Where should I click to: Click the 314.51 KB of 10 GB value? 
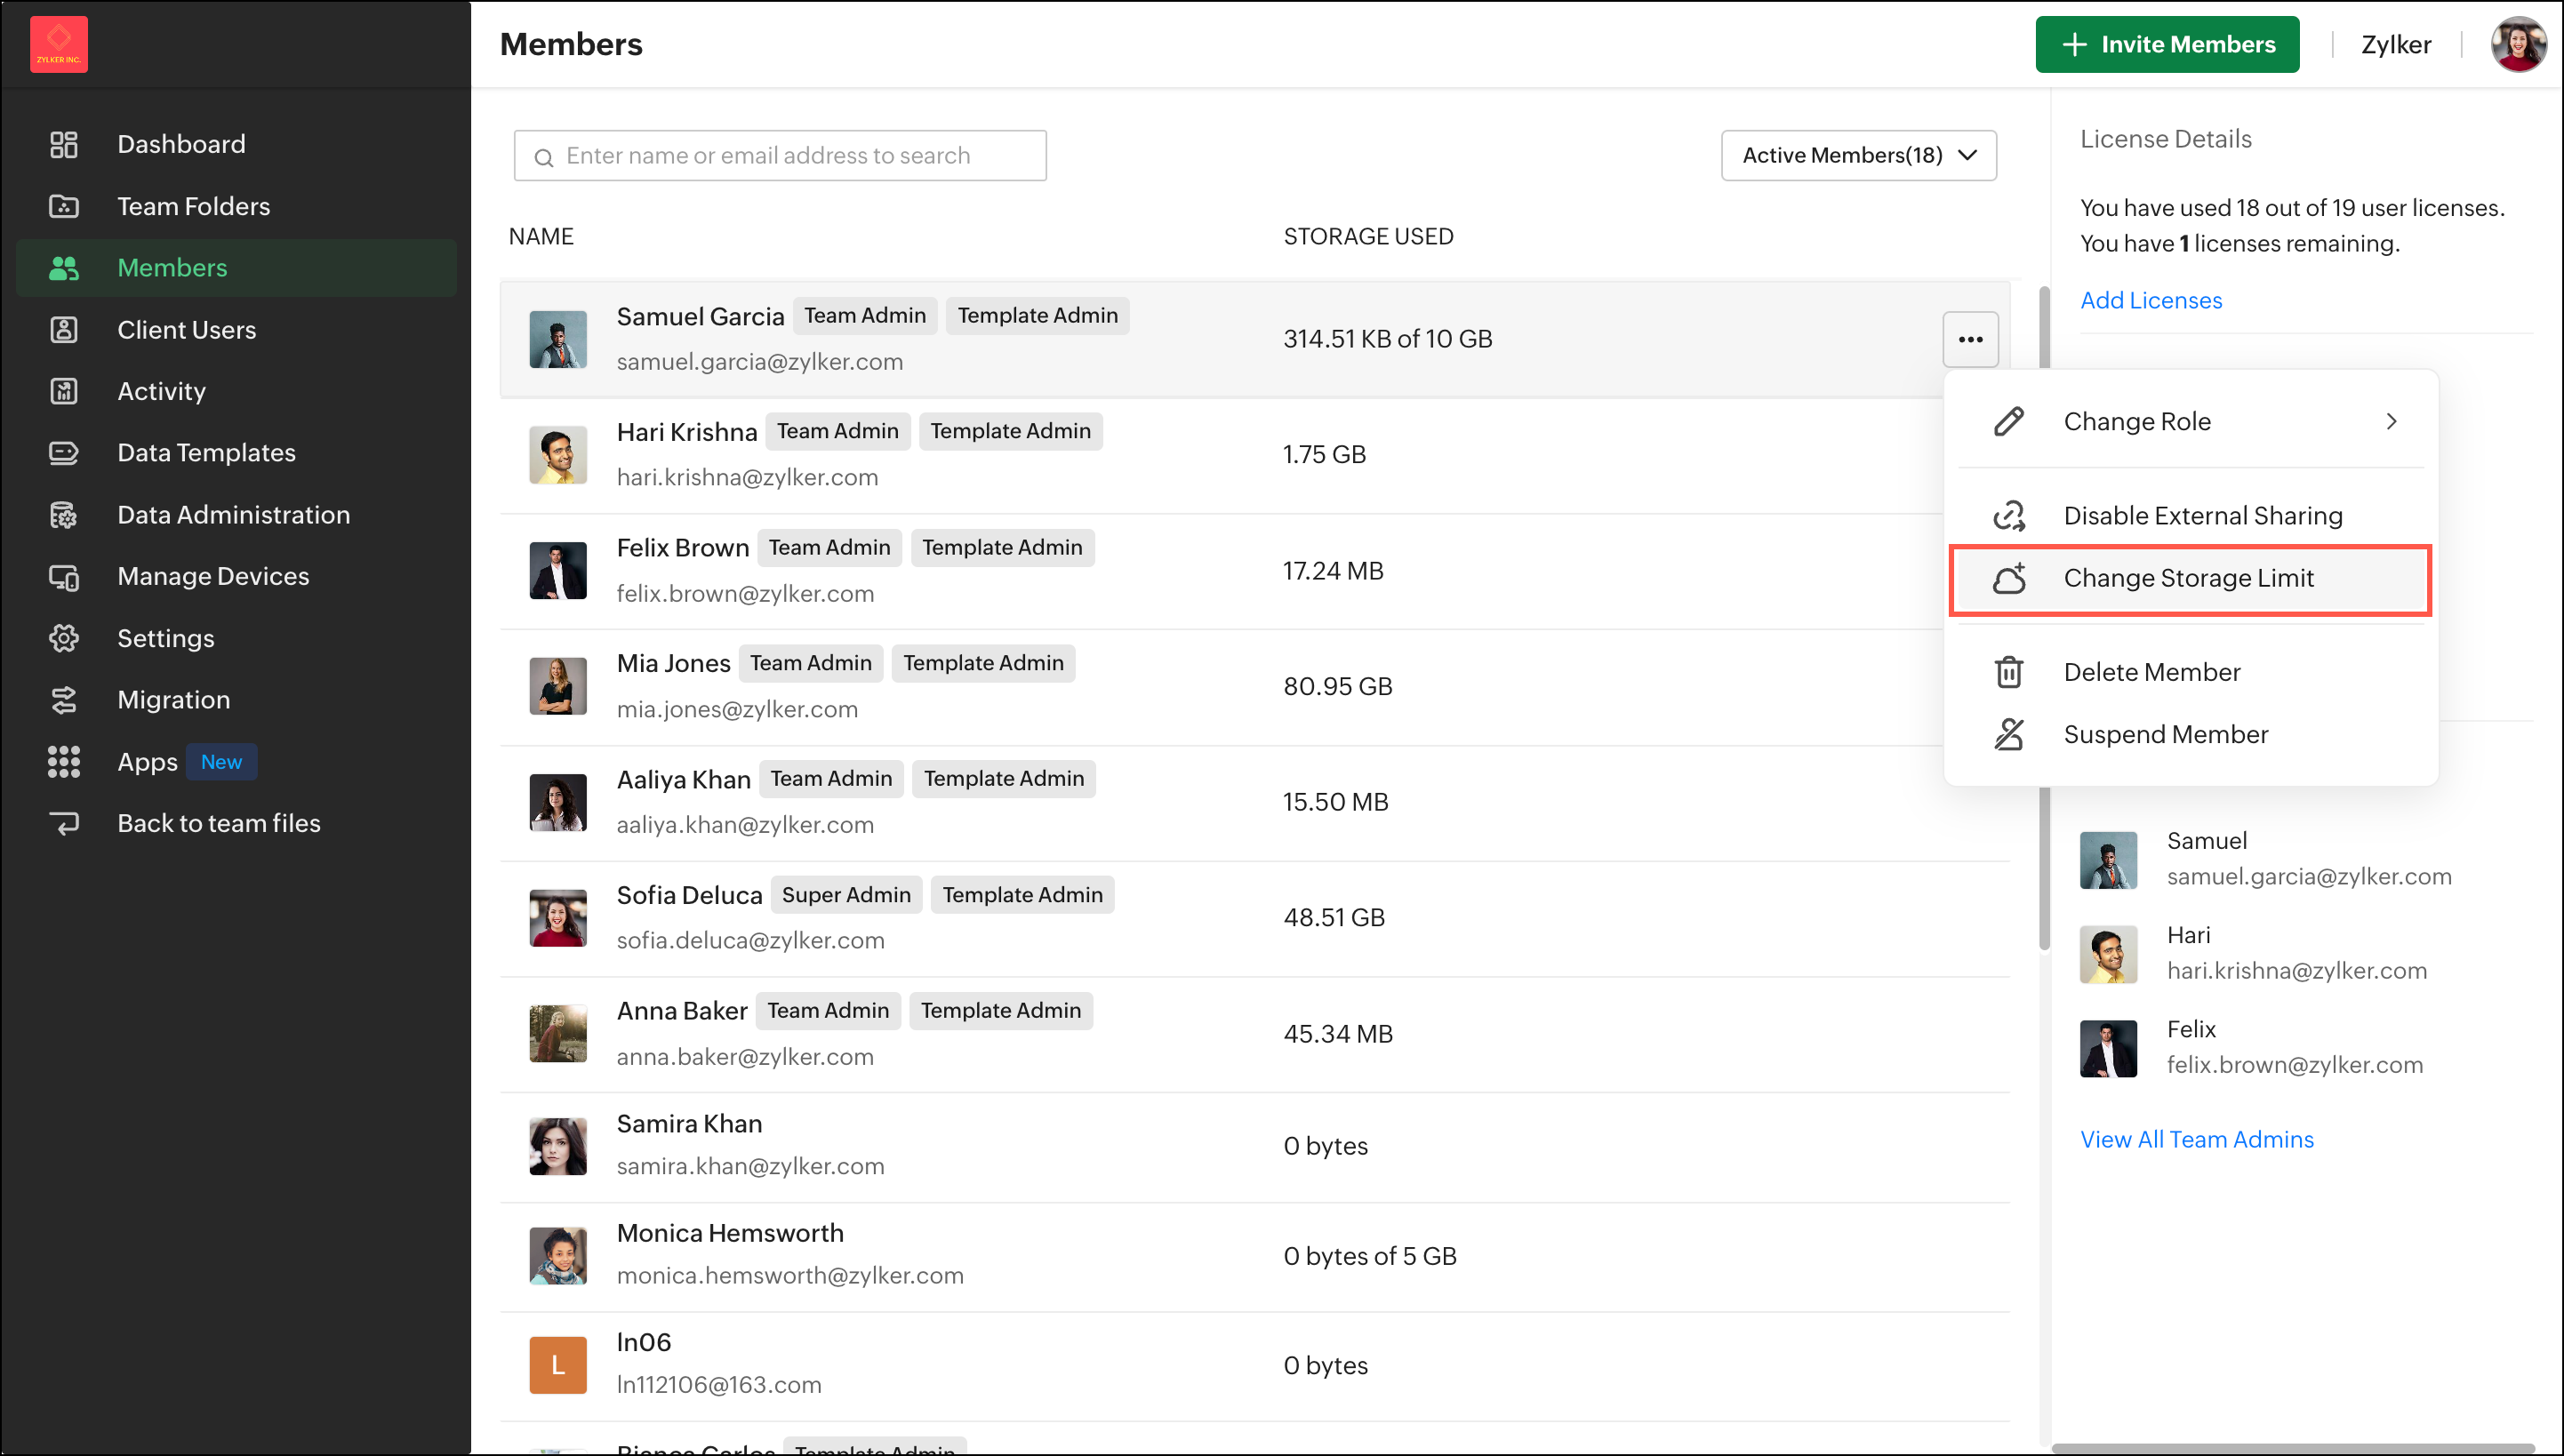(1388, 339)
